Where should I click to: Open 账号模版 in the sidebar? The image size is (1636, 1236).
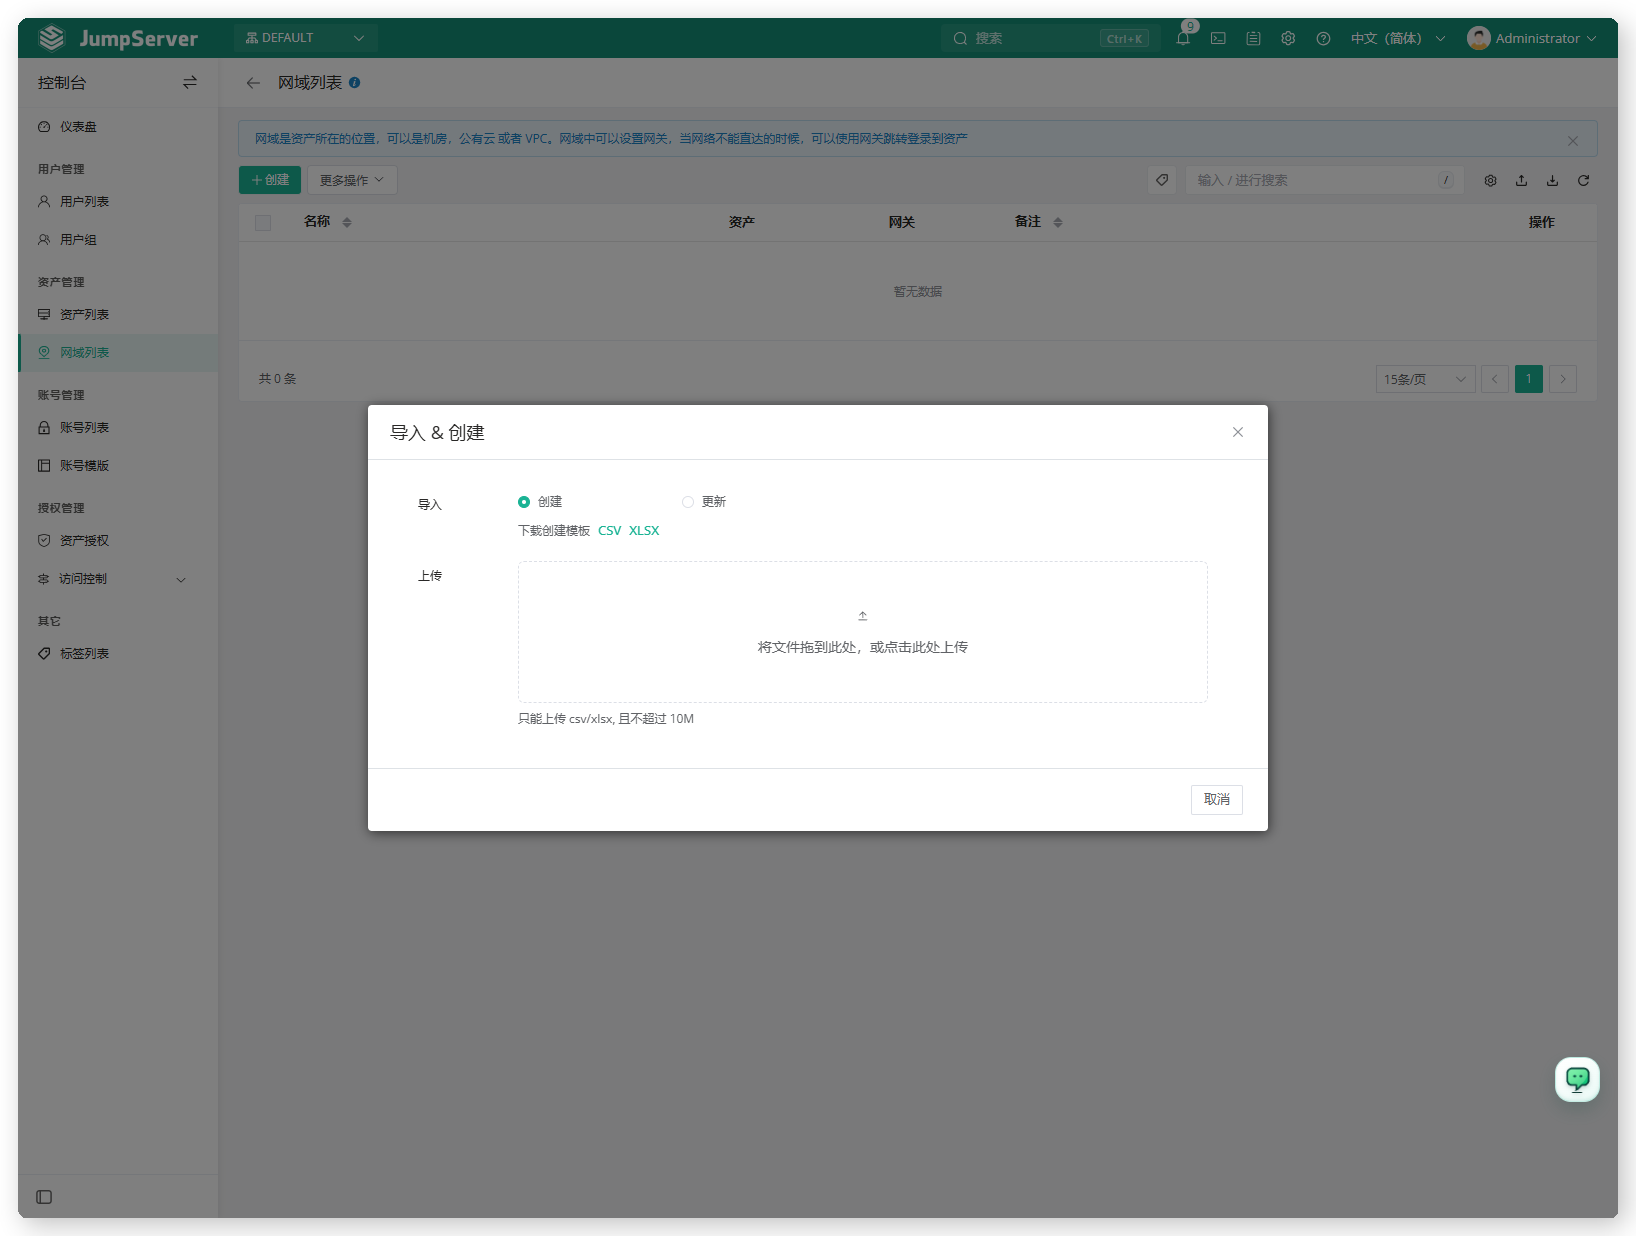click(x=118, y=466)
